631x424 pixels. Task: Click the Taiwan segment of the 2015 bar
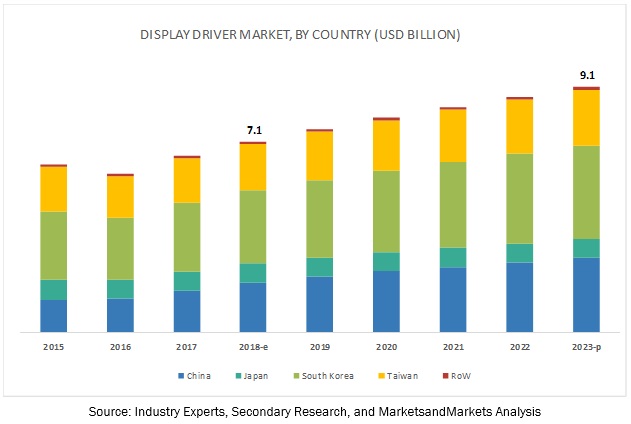pos(53,189)
